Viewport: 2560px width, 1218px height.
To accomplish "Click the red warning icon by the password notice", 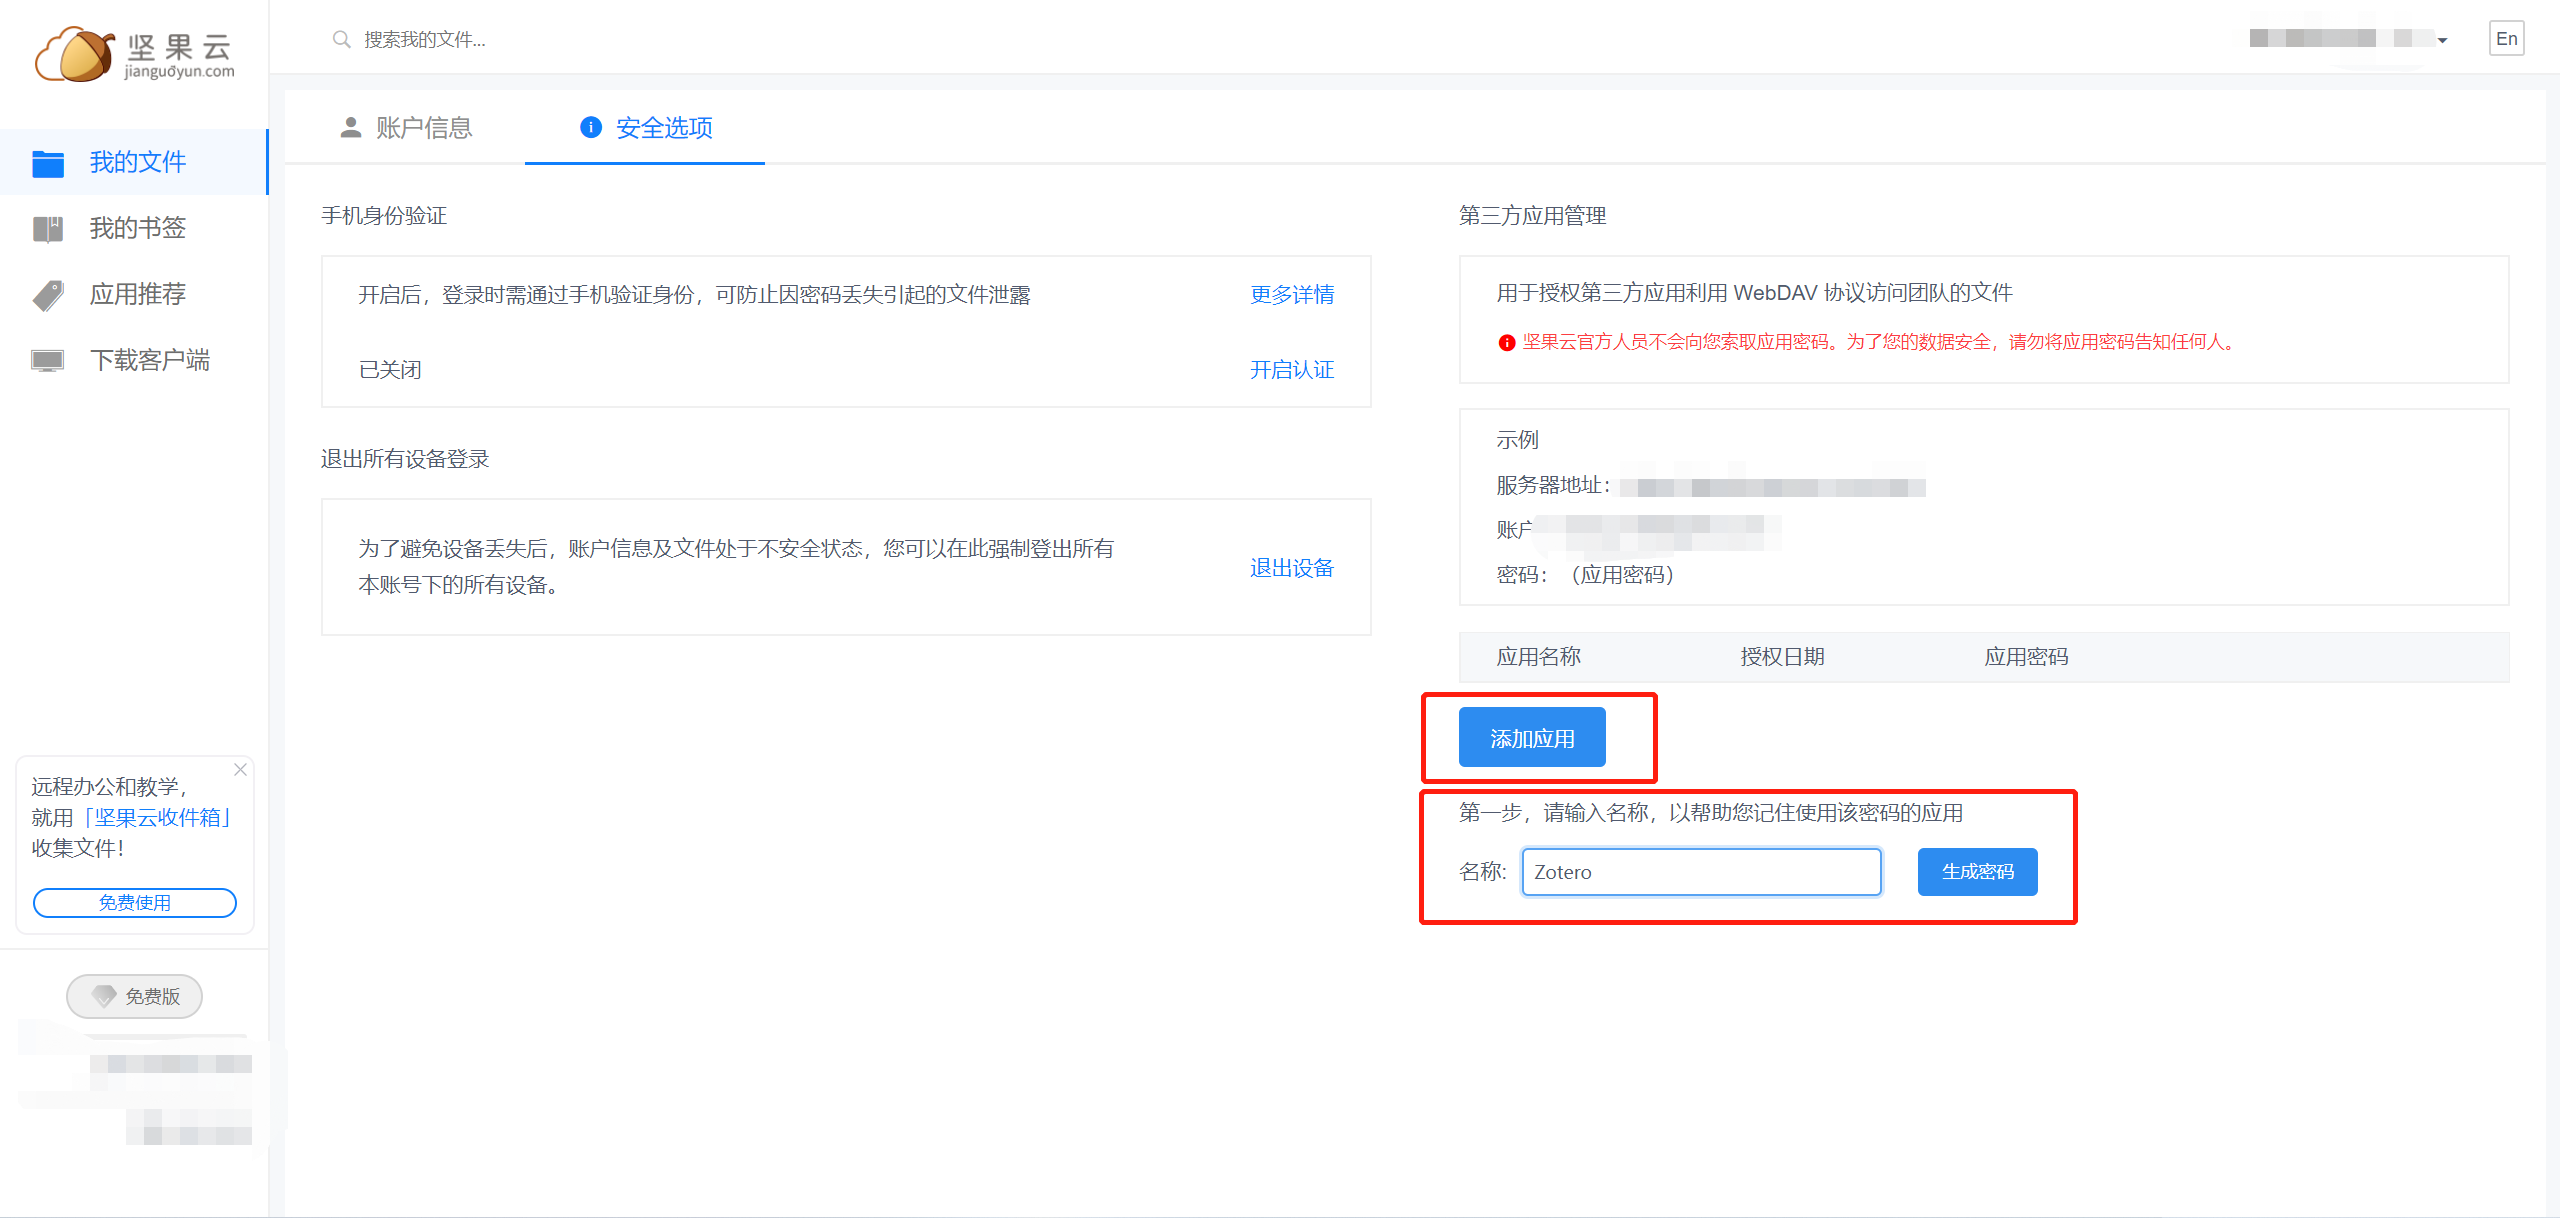I will click(x=1506, y=343).
